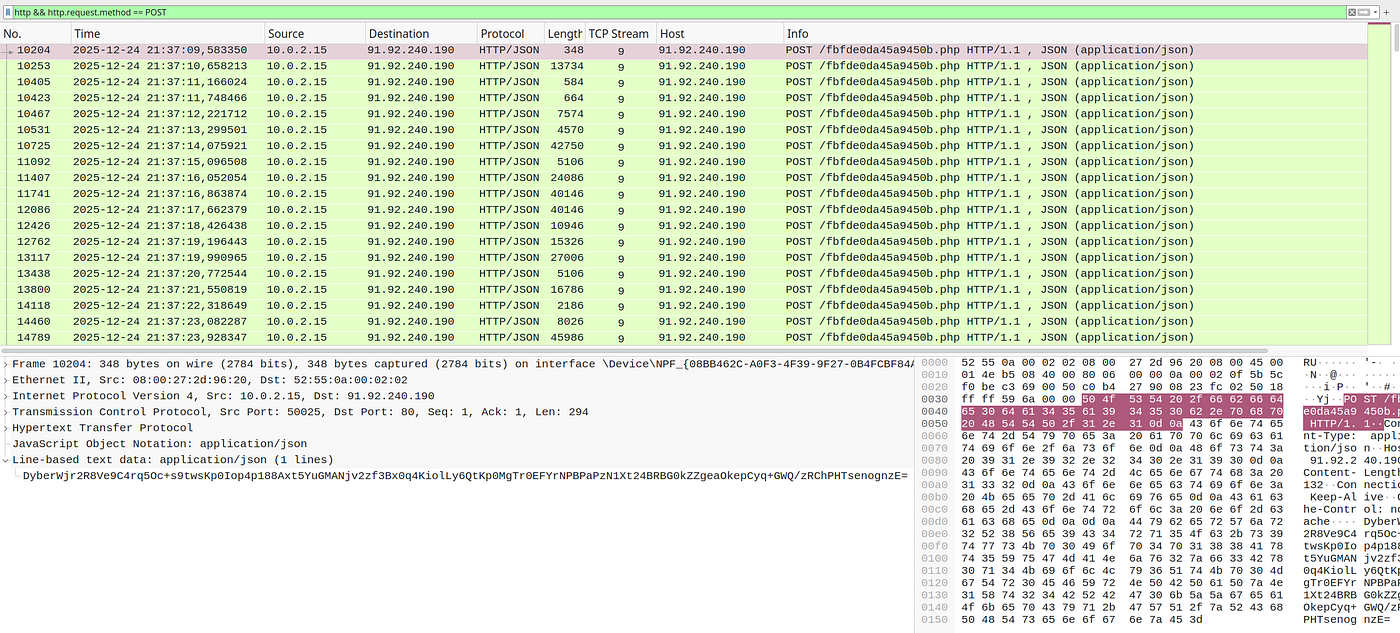Click time cell 21:37:15,096508

160,162
